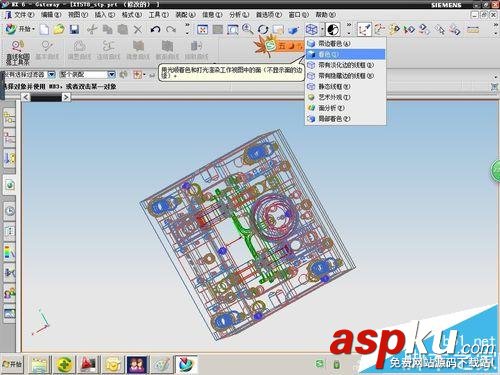Image resolution: width=500 pixels, height=375 pixels.
Task: Choose 局部着色 partially shaded style
Action: 345,118
